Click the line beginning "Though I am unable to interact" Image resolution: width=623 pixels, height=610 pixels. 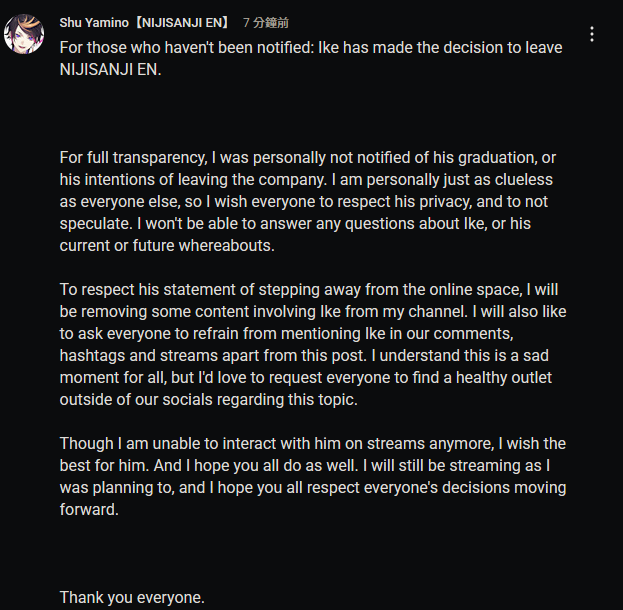[x=313, y=443]
